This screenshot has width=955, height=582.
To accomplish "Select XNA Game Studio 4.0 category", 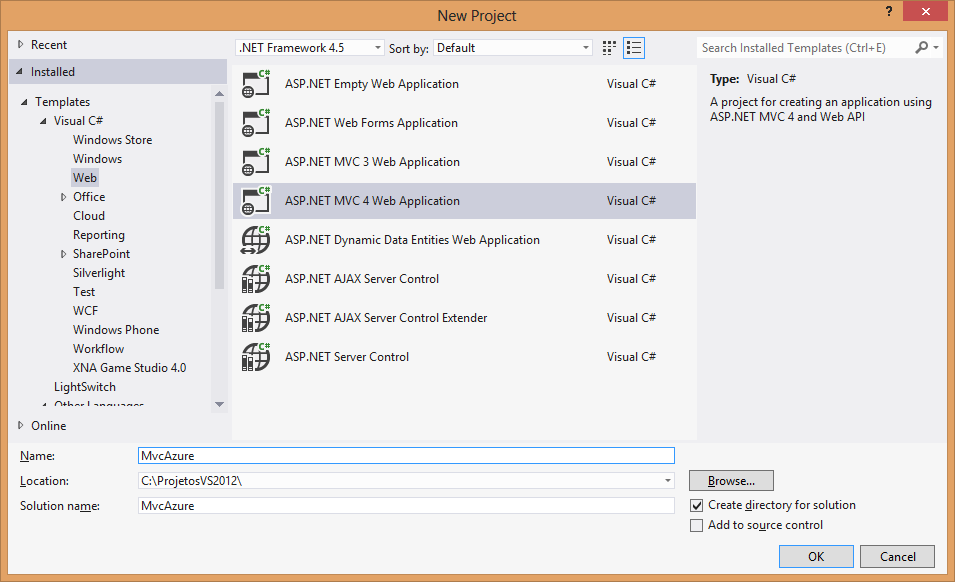I will (x=129, y=368).
